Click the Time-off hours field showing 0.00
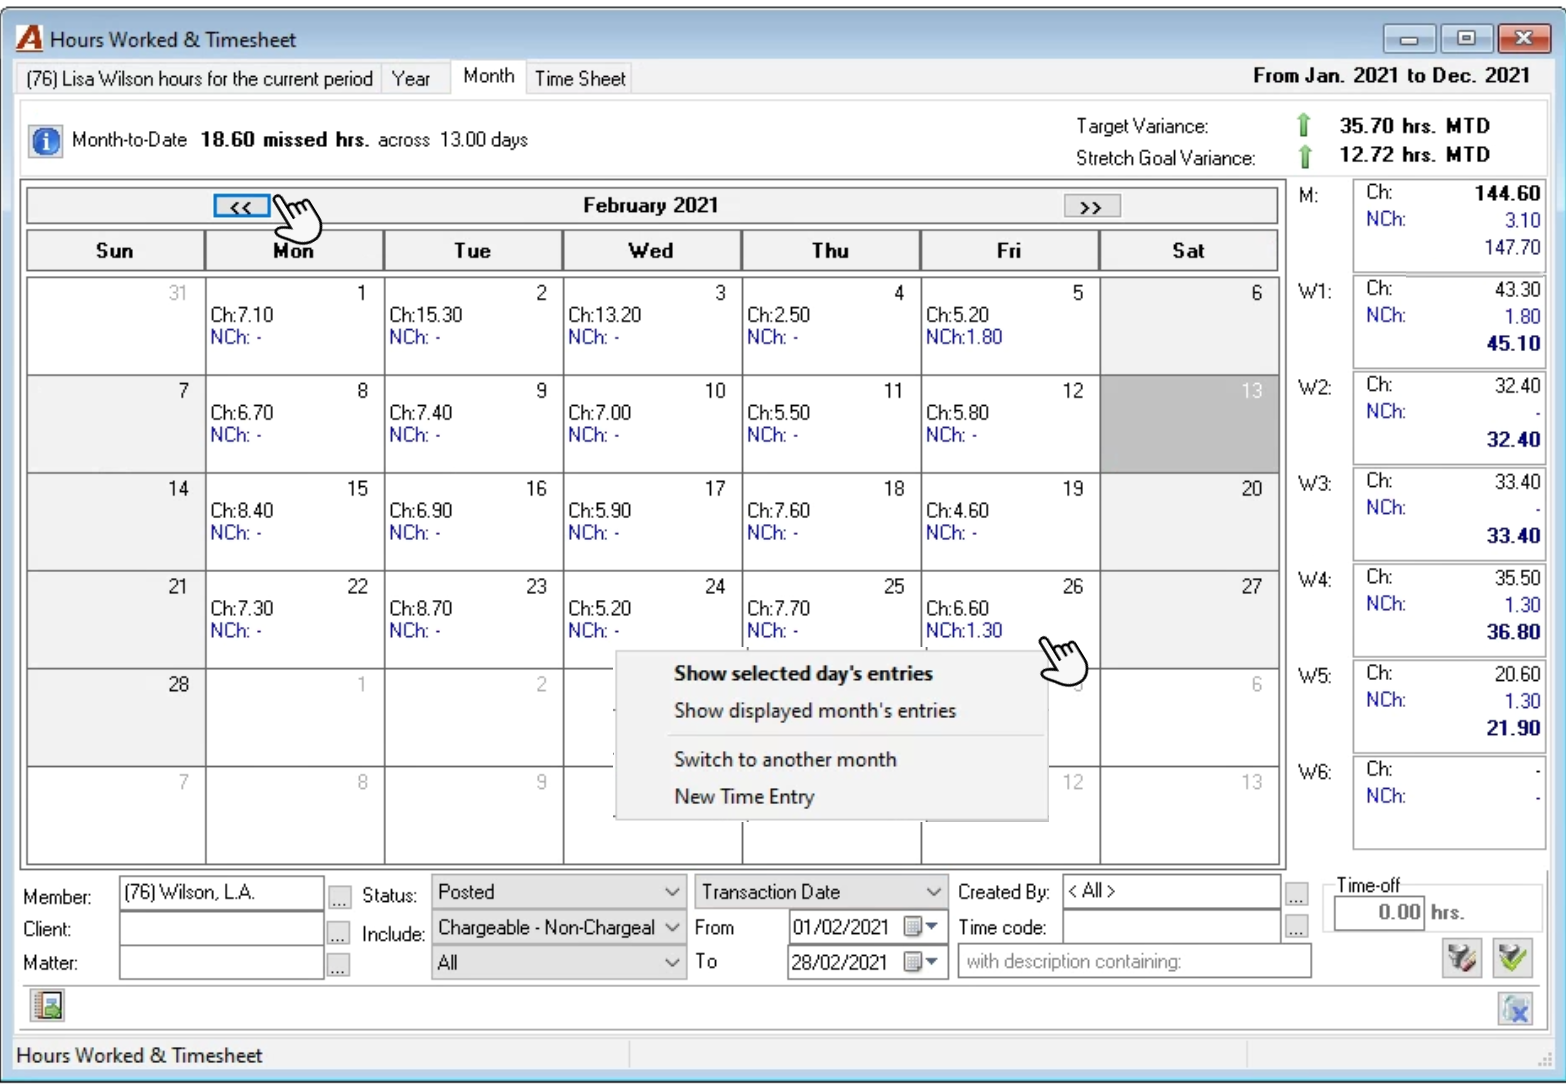The height and width of the screenshot is (1085, 1566). (1379, 913)
